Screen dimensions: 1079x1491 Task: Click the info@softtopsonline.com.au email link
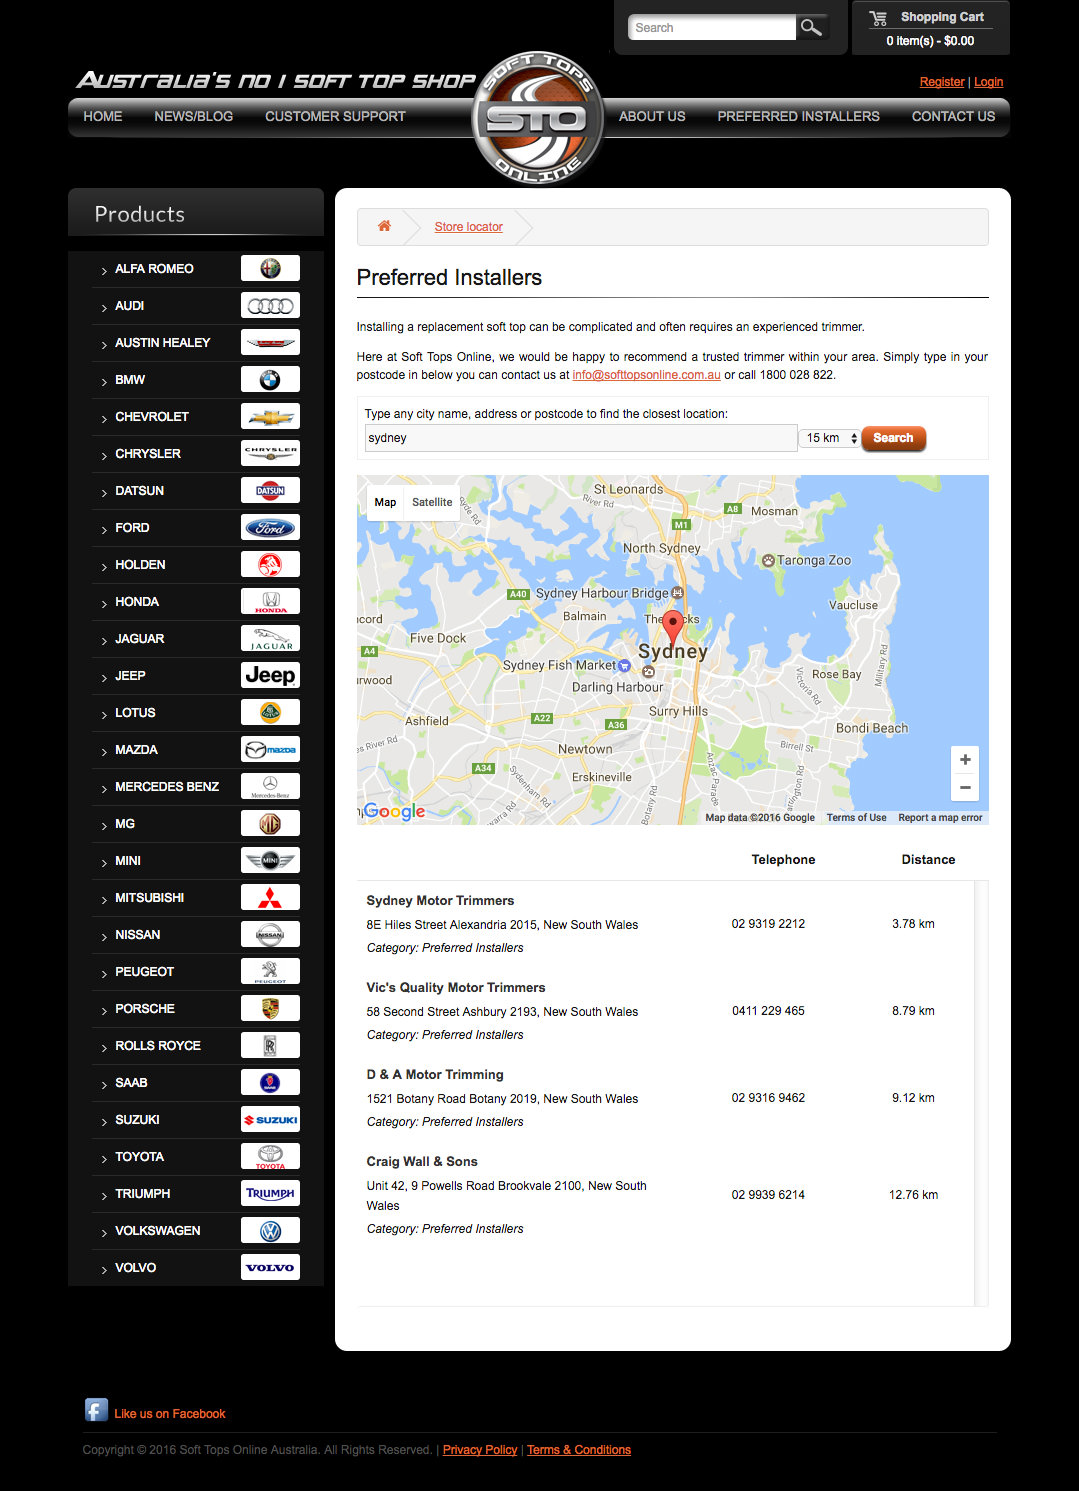[646, 375]
